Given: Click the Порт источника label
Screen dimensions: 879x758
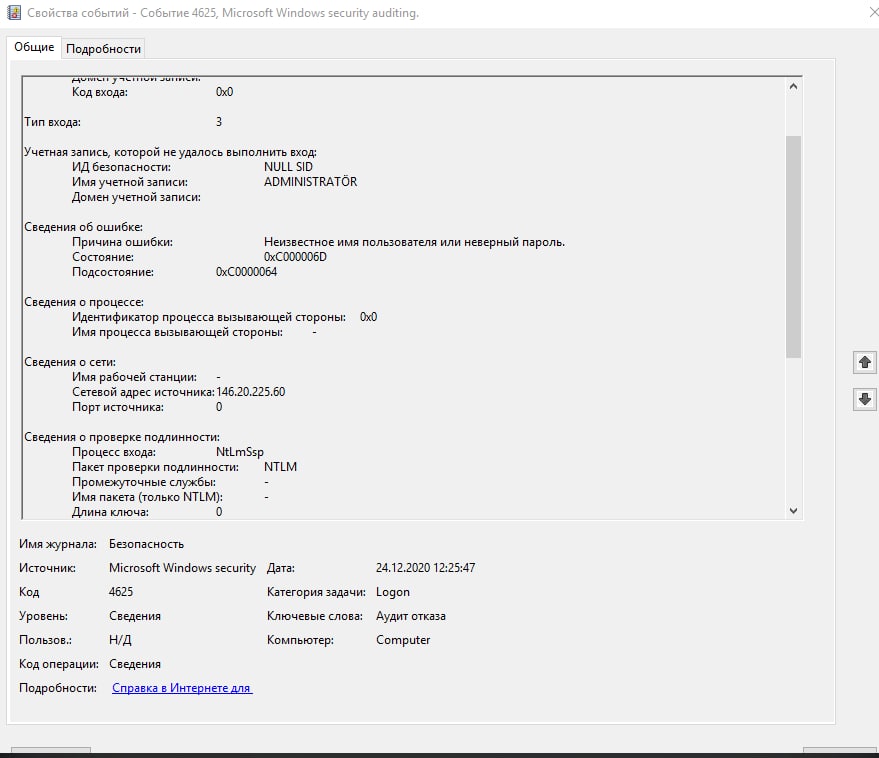Looking at the screenshot, I should click(x=118, y=407).
